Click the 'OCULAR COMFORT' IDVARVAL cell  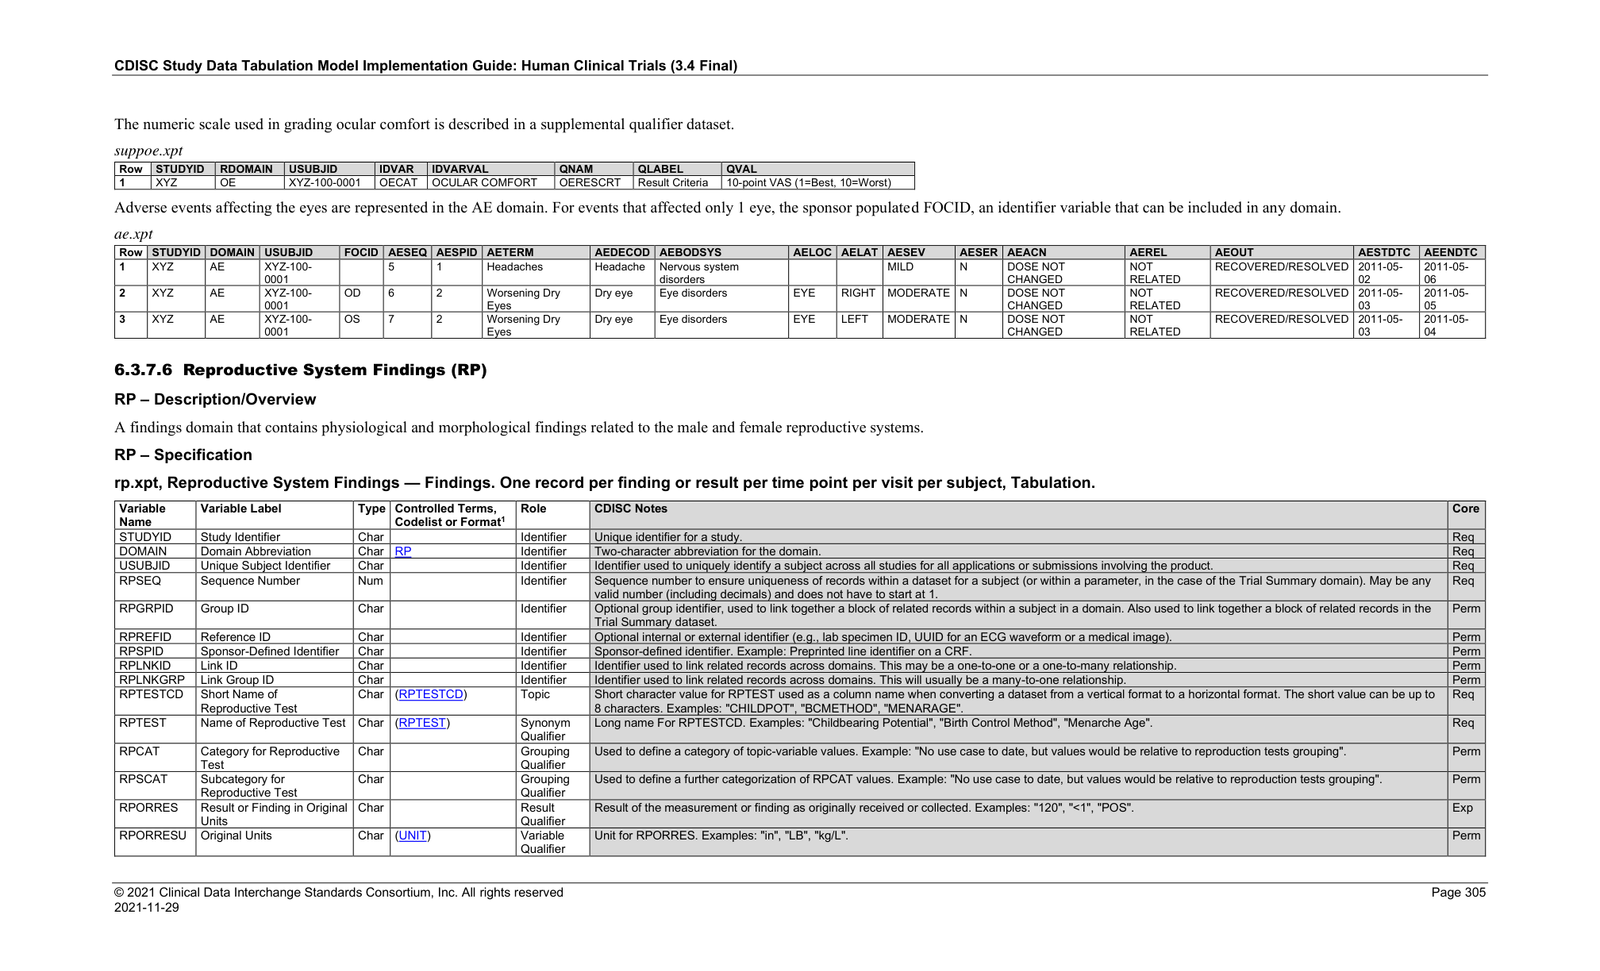tap(491, 183)
